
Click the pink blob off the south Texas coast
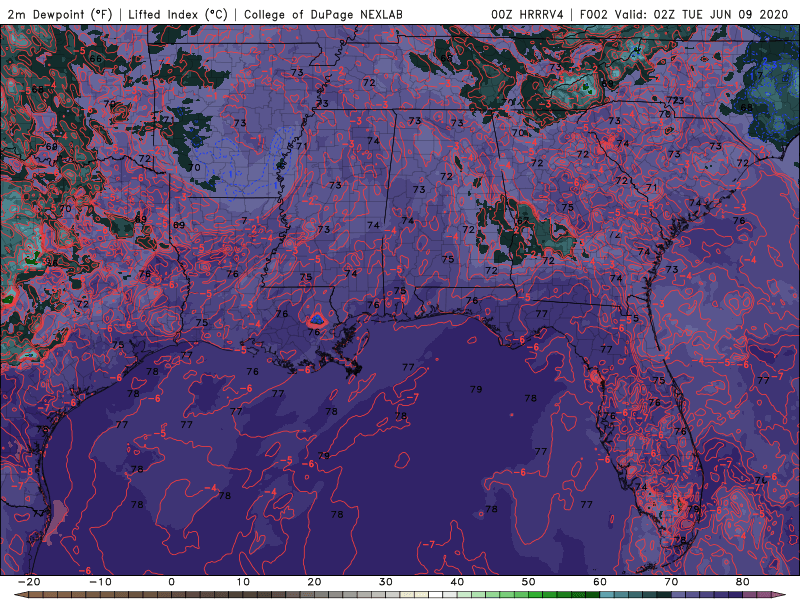[x=56, y=519]
